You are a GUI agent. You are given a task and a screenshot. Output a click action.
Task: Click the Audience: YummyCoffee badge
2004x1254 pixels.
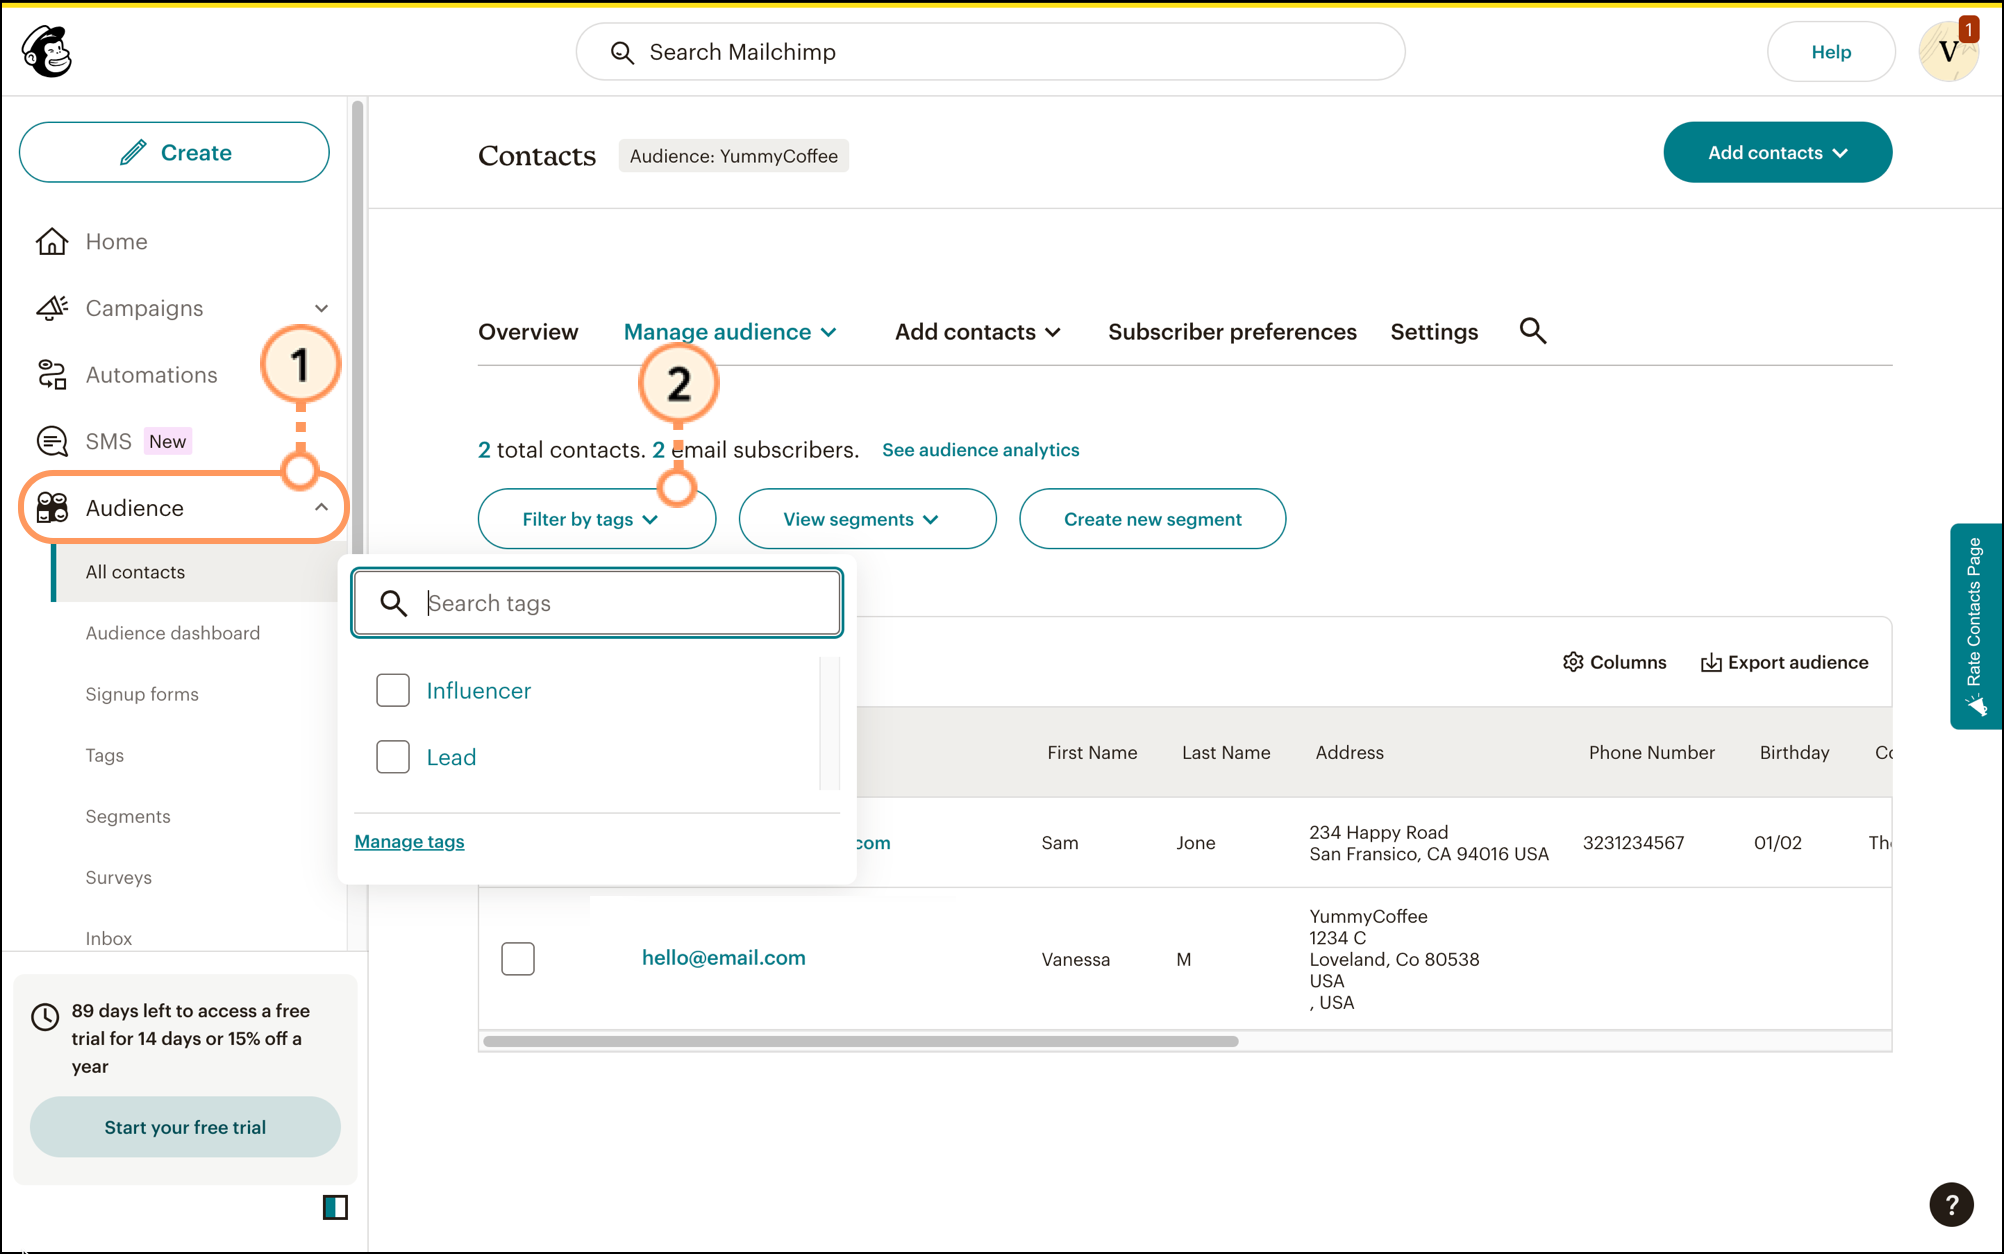[x=733, y=156]
